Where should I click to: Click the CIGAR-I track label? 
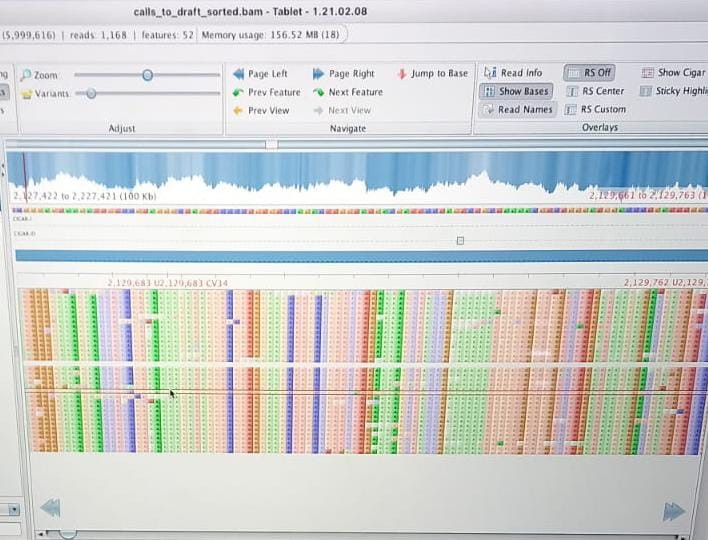tap(23, 219)
